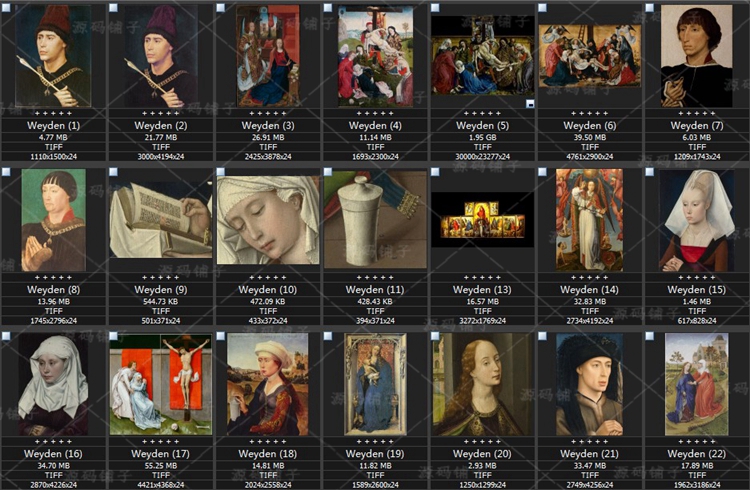Image resolution: width=750 pixels, height=490 pixels.
Task: Click the 2.93 MB file size text
Action: point(483,466)
